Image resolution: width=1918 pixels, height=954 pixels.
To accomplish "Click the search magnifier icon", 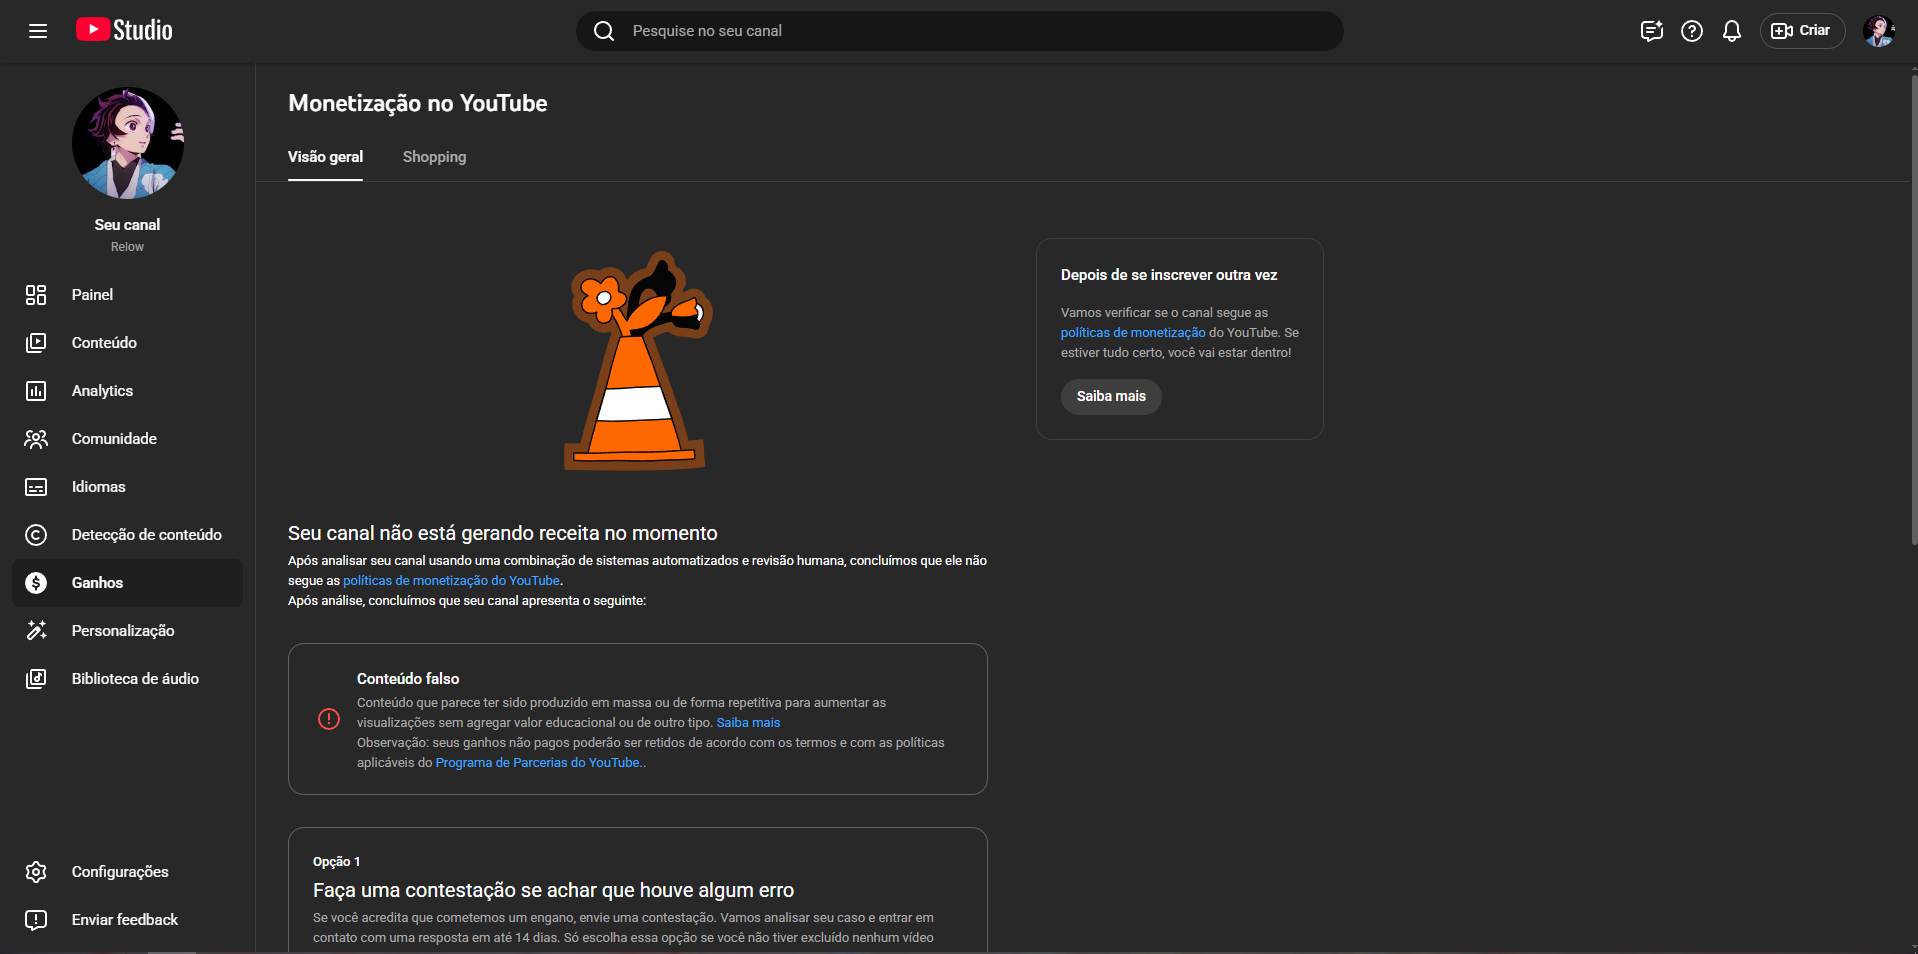I will 604,31.
